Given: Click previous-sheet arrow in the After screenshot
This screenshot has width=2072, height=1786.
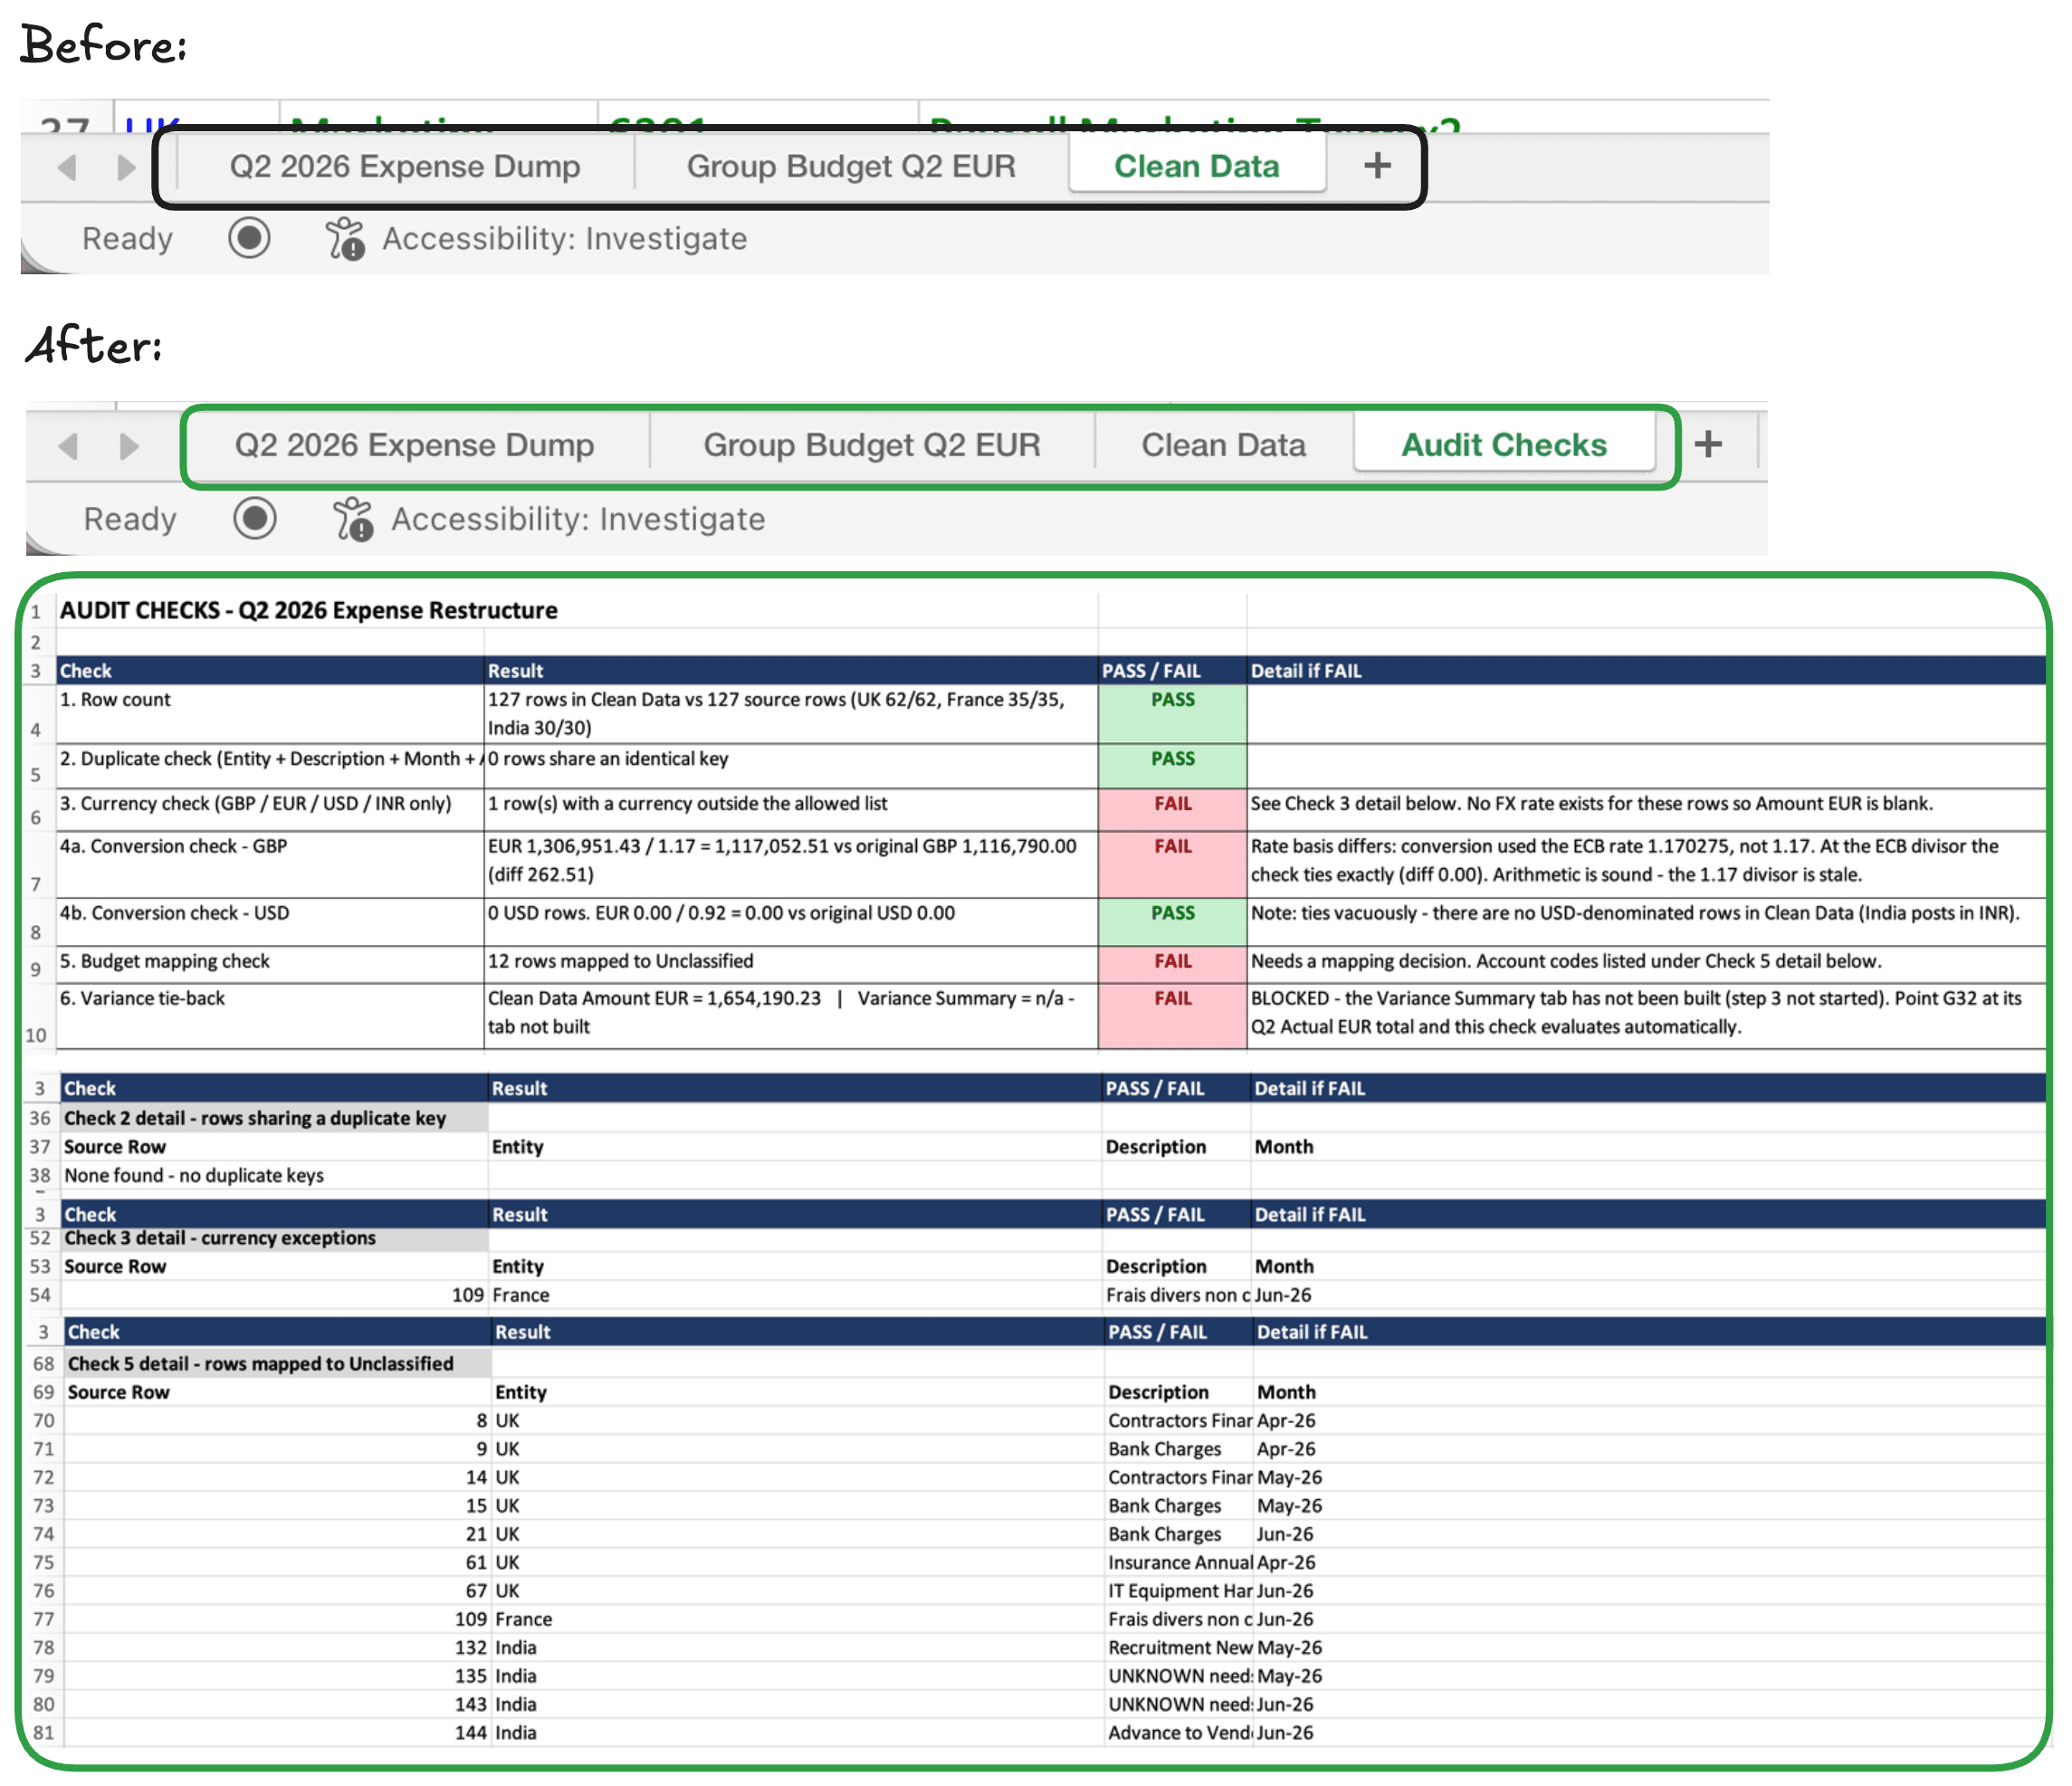Looking at the screenshot, I should click(68, 445).
